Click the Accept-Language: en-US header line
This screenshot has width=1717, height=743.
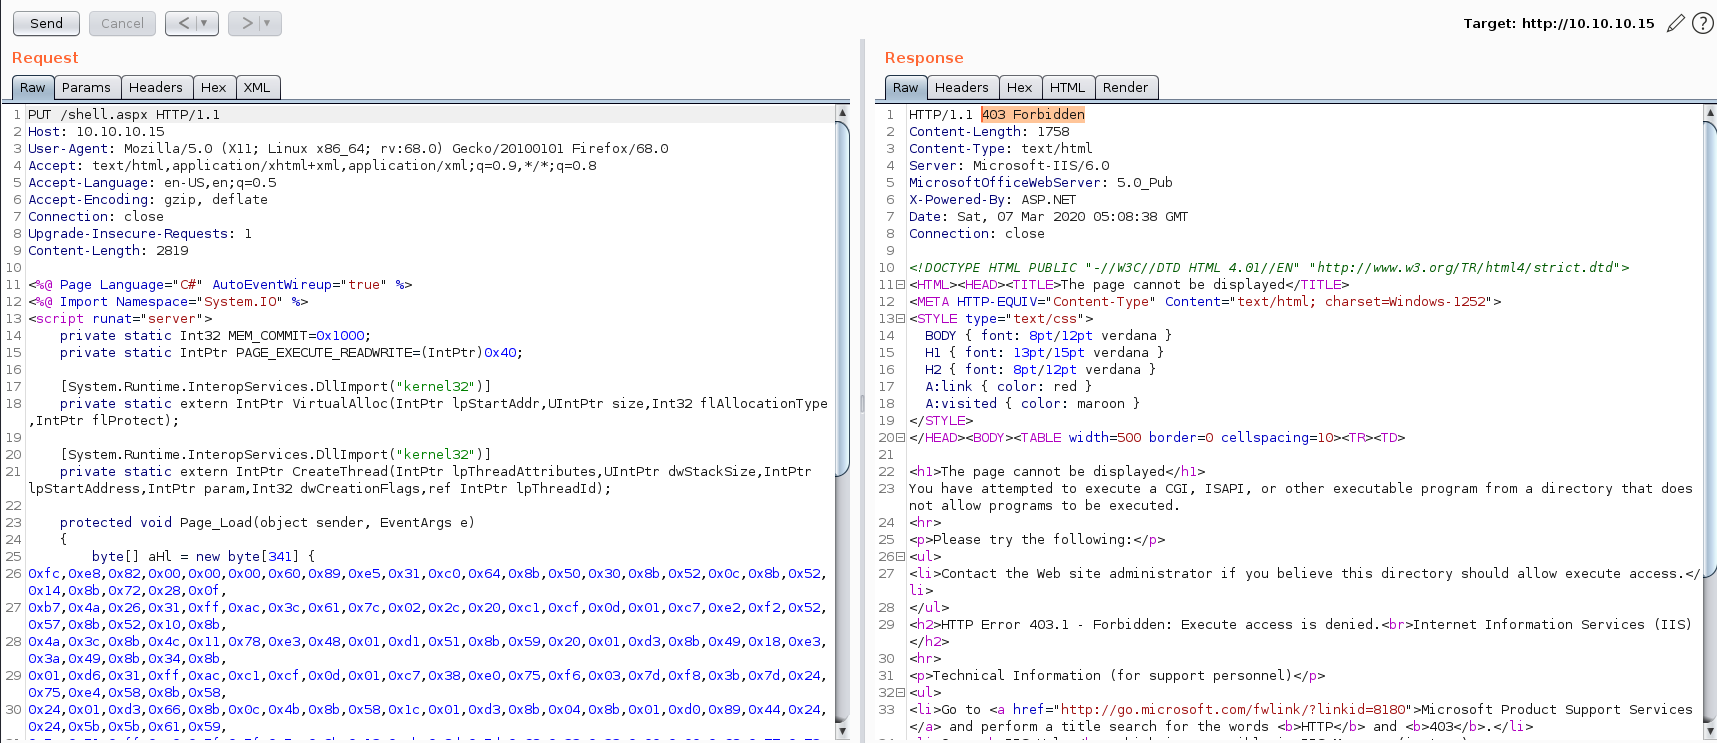(152, 183)
